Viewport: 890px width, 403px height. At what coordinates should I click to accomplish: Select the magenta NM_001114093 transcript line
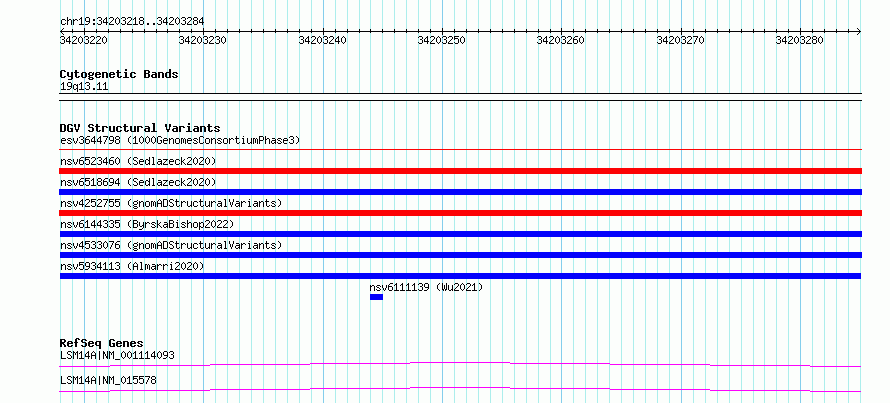(x=460, y=364)
